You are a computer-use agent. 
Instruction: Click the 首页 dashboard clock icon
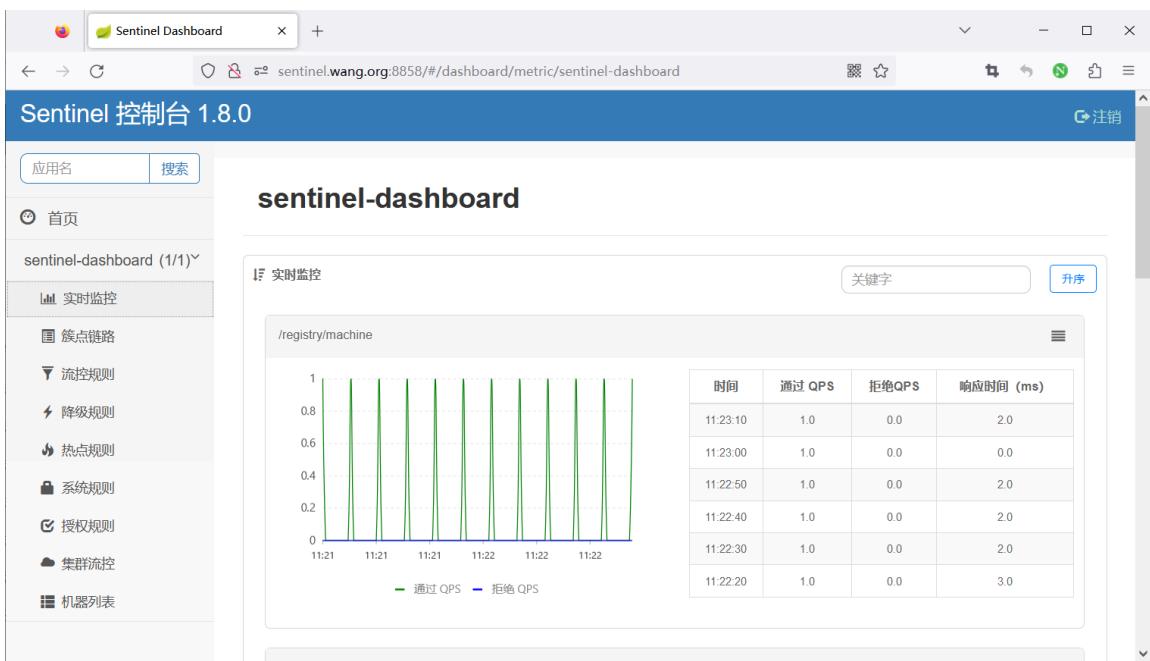click(28, 217)
